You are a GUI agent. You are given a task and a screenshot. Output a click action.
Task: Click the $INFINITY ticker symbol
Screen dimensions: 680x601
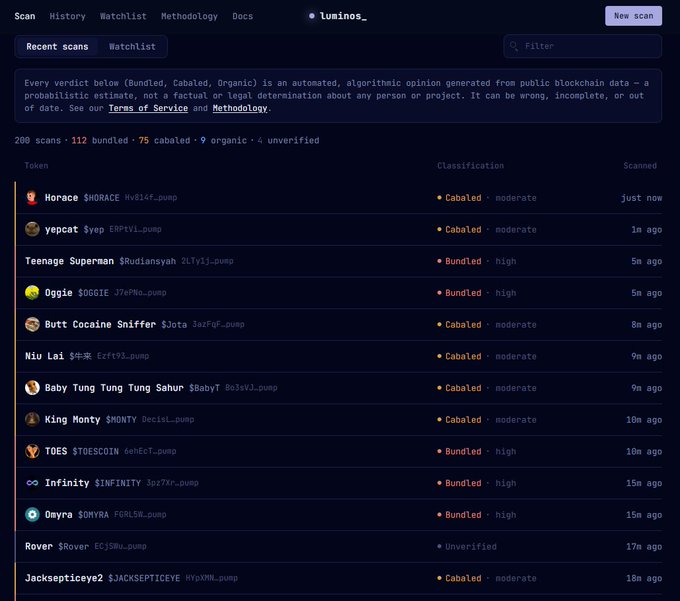point(118,483)
